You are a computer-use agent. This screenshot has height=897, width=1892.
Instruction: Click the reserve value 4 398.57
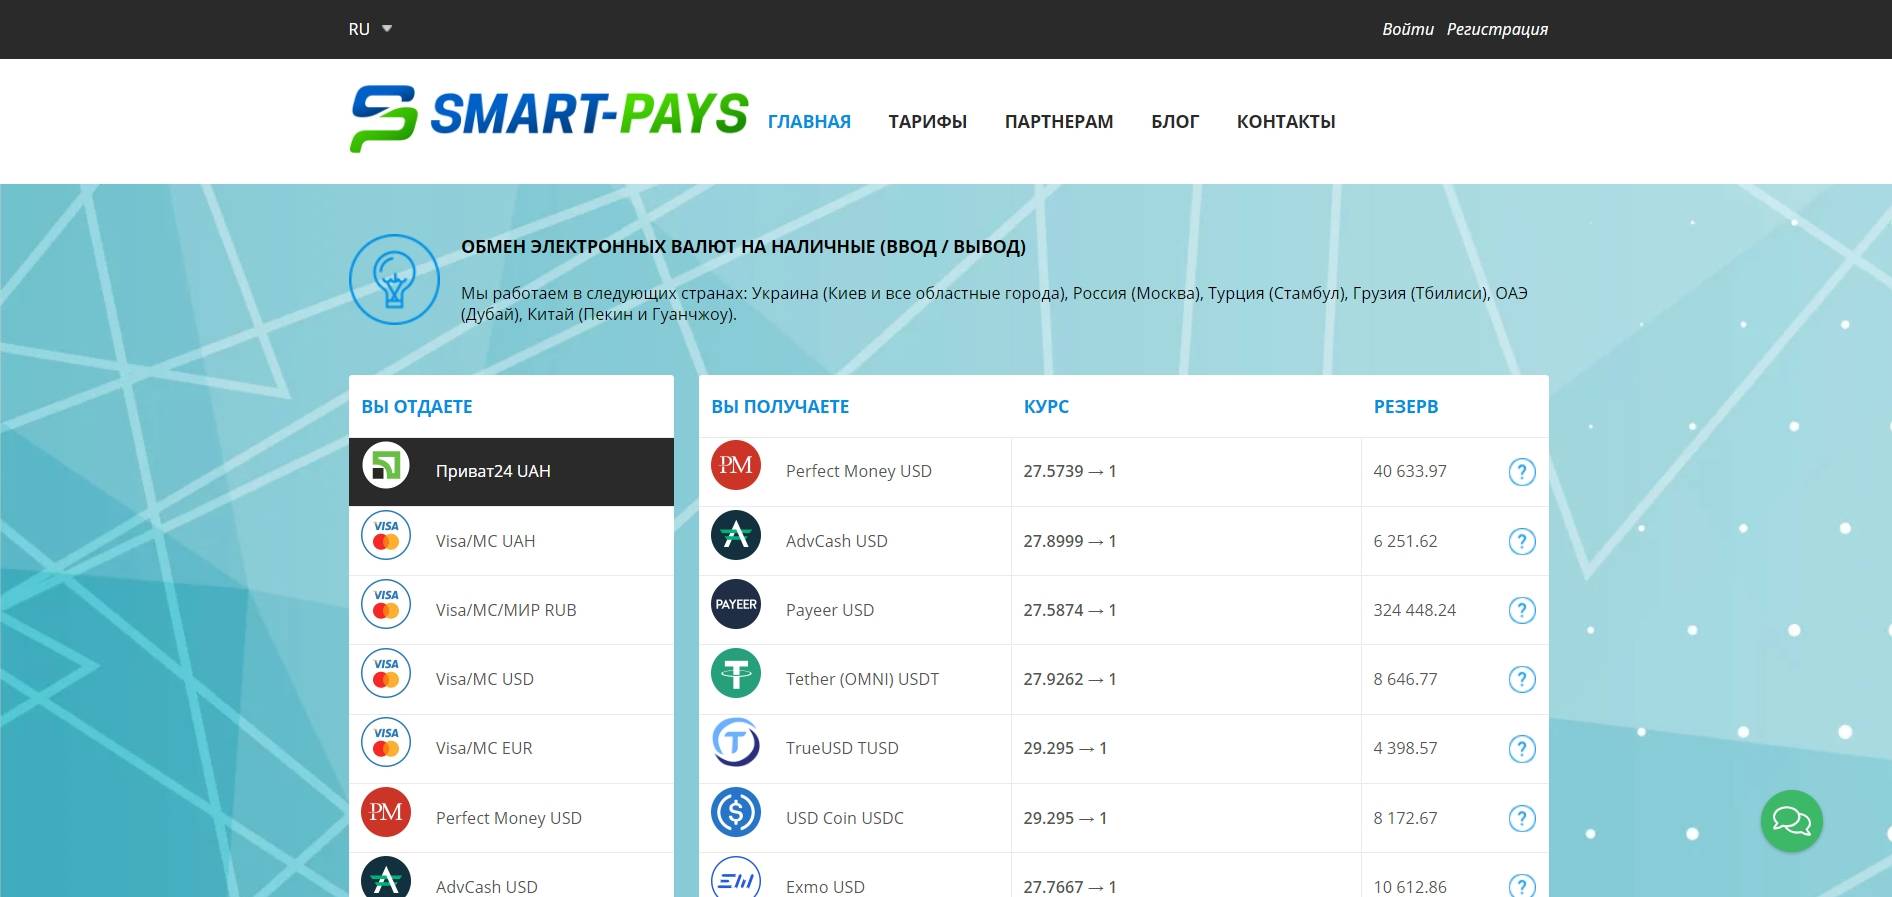coord(1405,748)
